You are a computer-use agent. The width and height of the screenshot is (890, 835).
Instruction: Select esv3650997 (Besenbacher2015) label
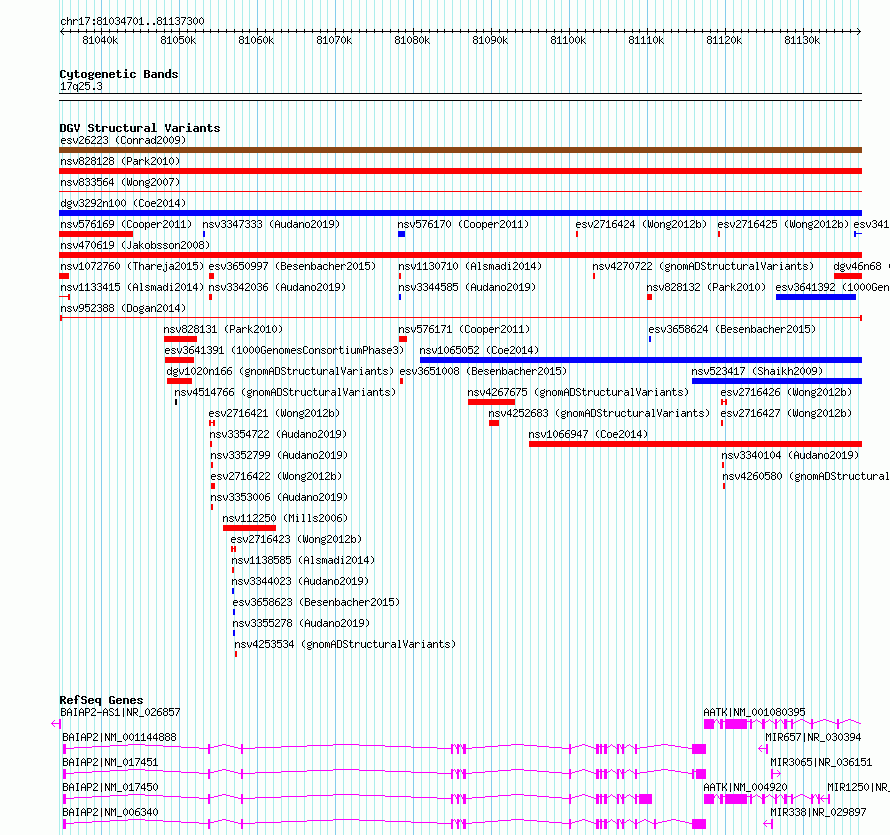tap(292, 266)
